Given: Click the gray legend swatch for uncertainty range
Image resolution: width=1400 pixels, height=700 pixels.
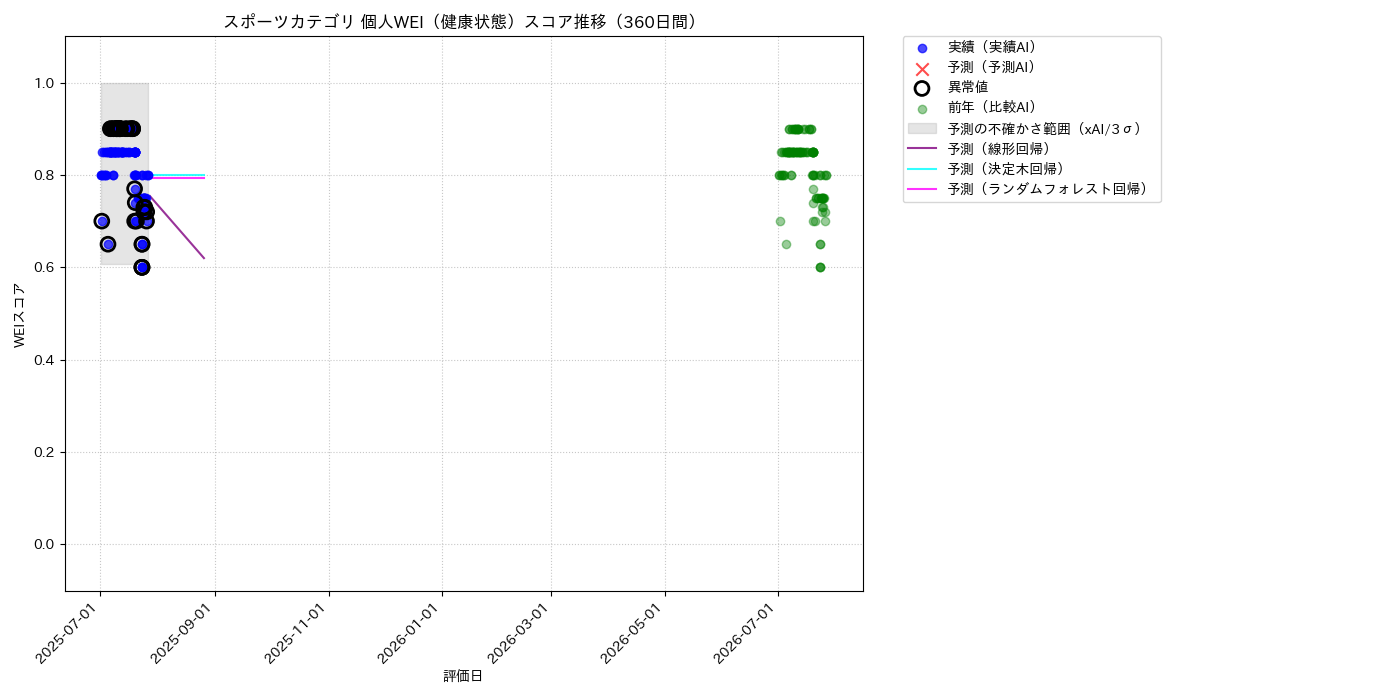Looking at the screenshot, I should 922,128.
